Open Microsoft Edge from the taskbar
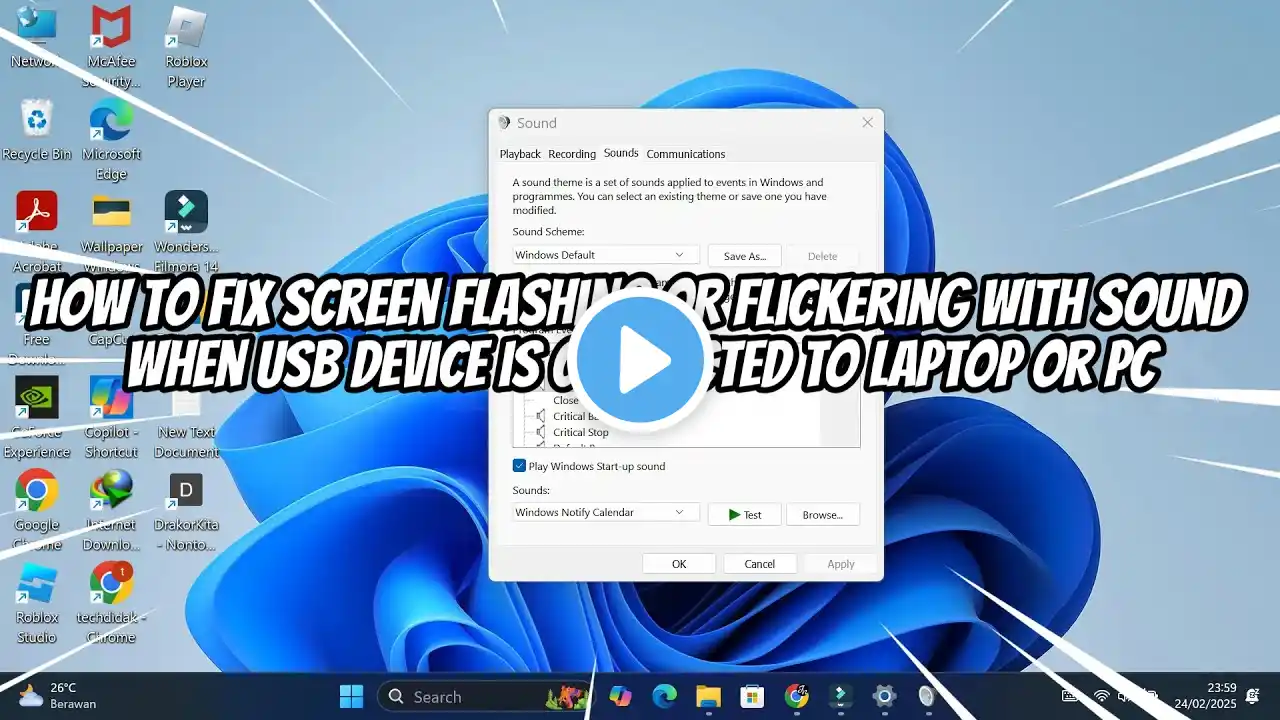 664,696
